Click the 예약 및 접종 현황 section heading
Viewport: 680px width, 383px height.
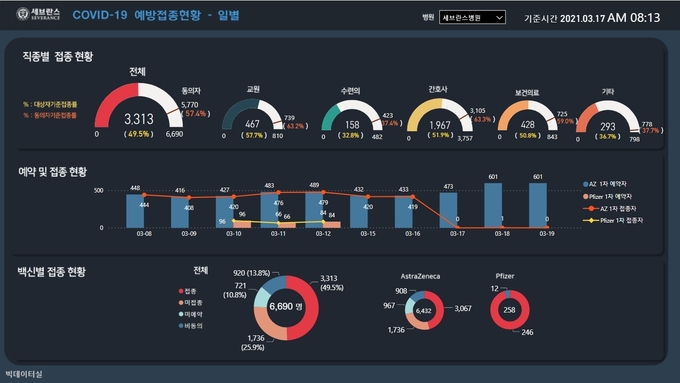[52, 172]
